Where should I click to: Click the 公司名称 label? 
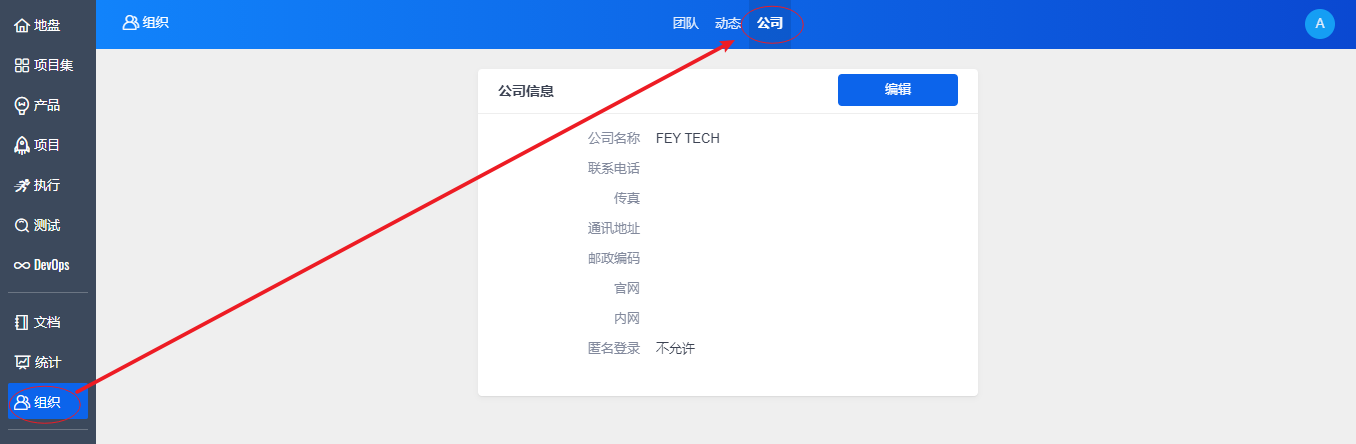(x=614, y=138)
